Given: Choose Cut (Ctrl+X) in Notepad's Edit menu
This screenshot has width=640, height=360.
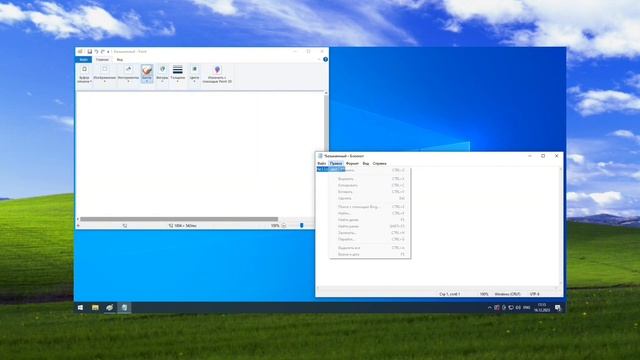Looking at the screenshot, I should pos(370,179).
